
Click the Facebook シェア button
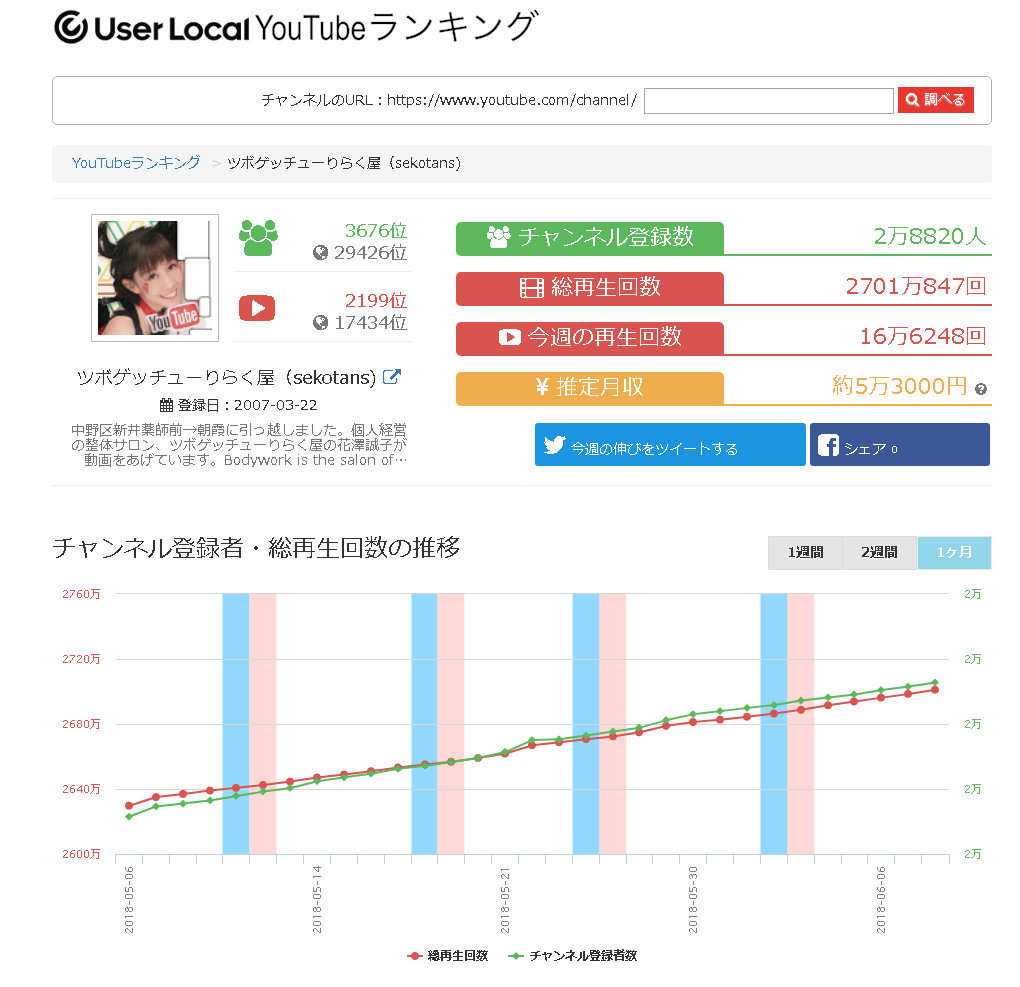click(900, 445)
